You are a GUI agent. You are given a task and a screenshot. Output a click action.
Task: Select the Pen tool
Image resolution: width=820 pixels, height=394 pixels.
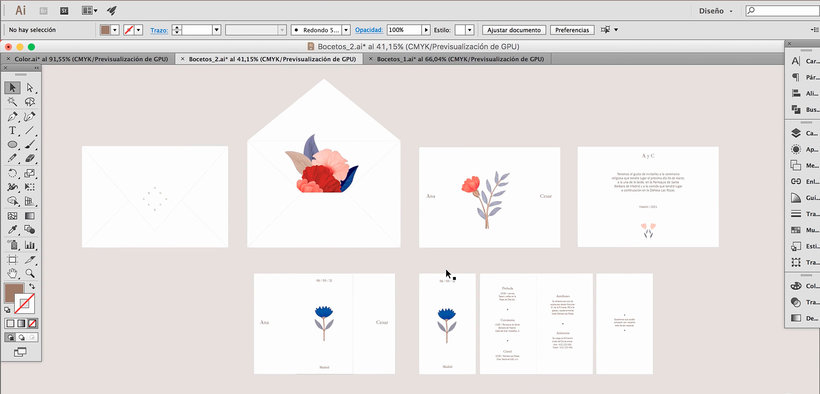click(13, 116)
